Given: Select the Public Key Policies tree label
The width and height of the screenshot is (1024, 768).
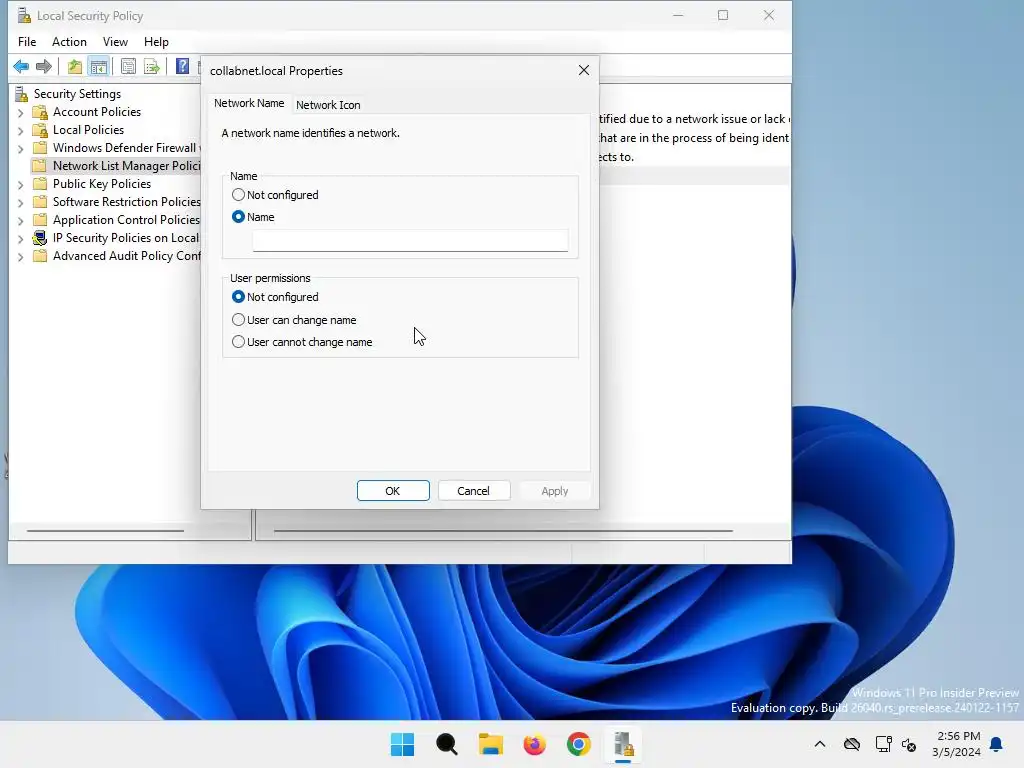Looking at the screenshot, I should pyautogui.click(x=102, y=184).
